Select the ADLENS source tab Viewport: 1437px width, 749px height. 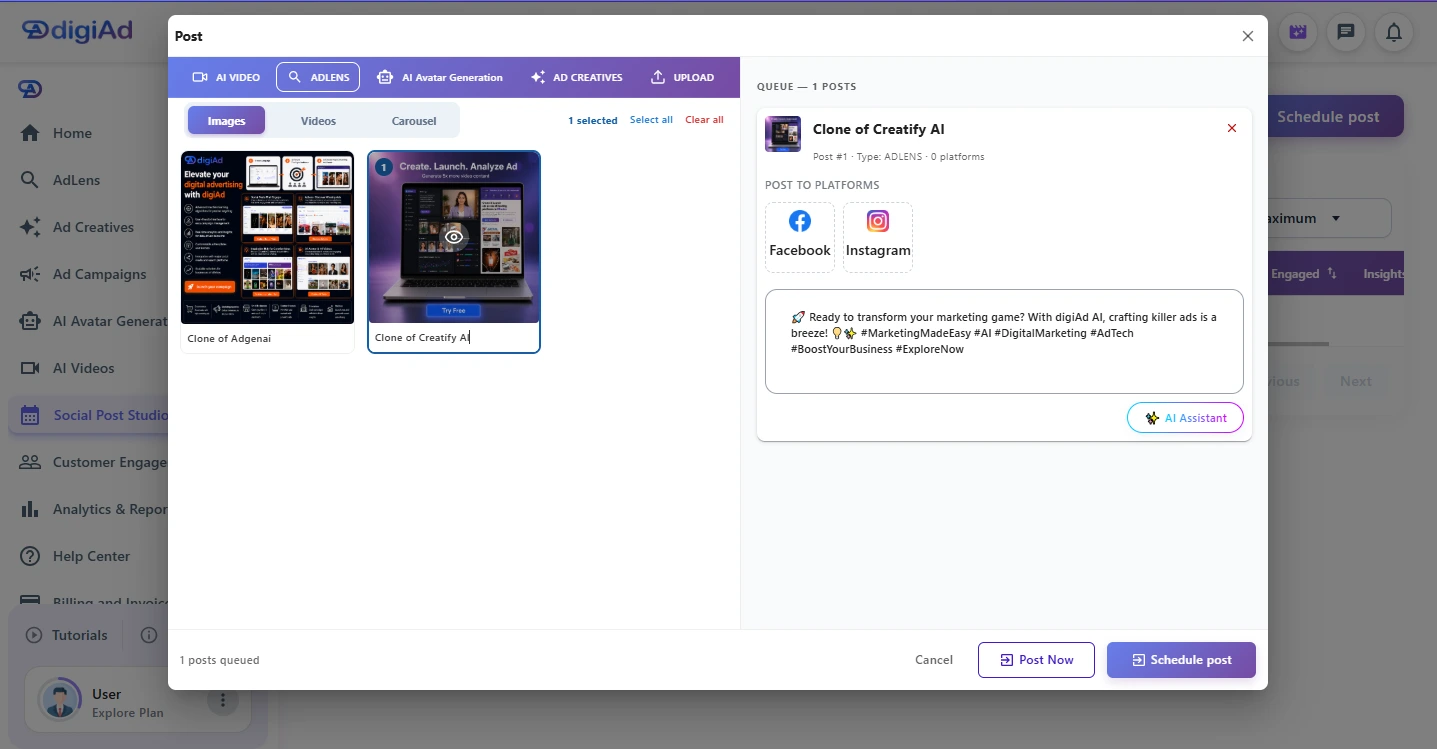pyautogui.click(x=318, y=77)
